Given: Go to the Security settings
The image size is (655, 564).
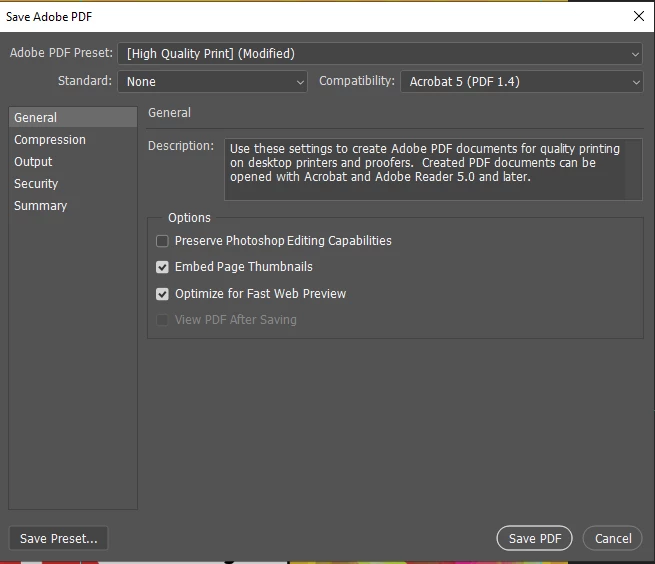Looking at the screenshot, I should (73, 183).
